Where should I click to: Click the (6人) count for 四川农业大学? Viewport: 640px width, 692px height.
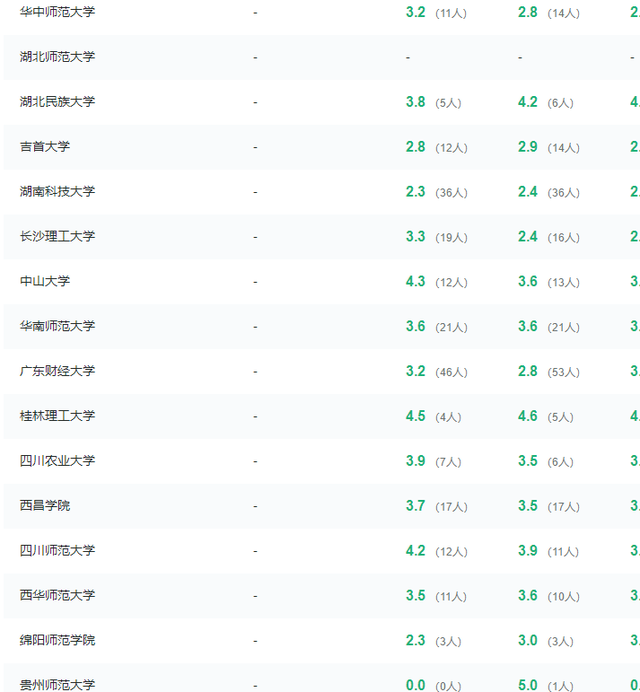click(x=561, y=462)
